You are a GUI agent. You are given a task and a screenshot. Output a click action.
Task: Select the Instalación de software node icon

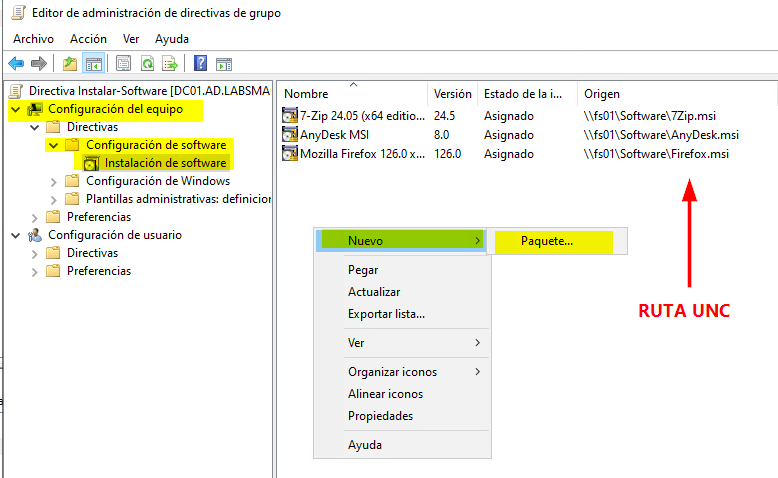pos(91,163)
